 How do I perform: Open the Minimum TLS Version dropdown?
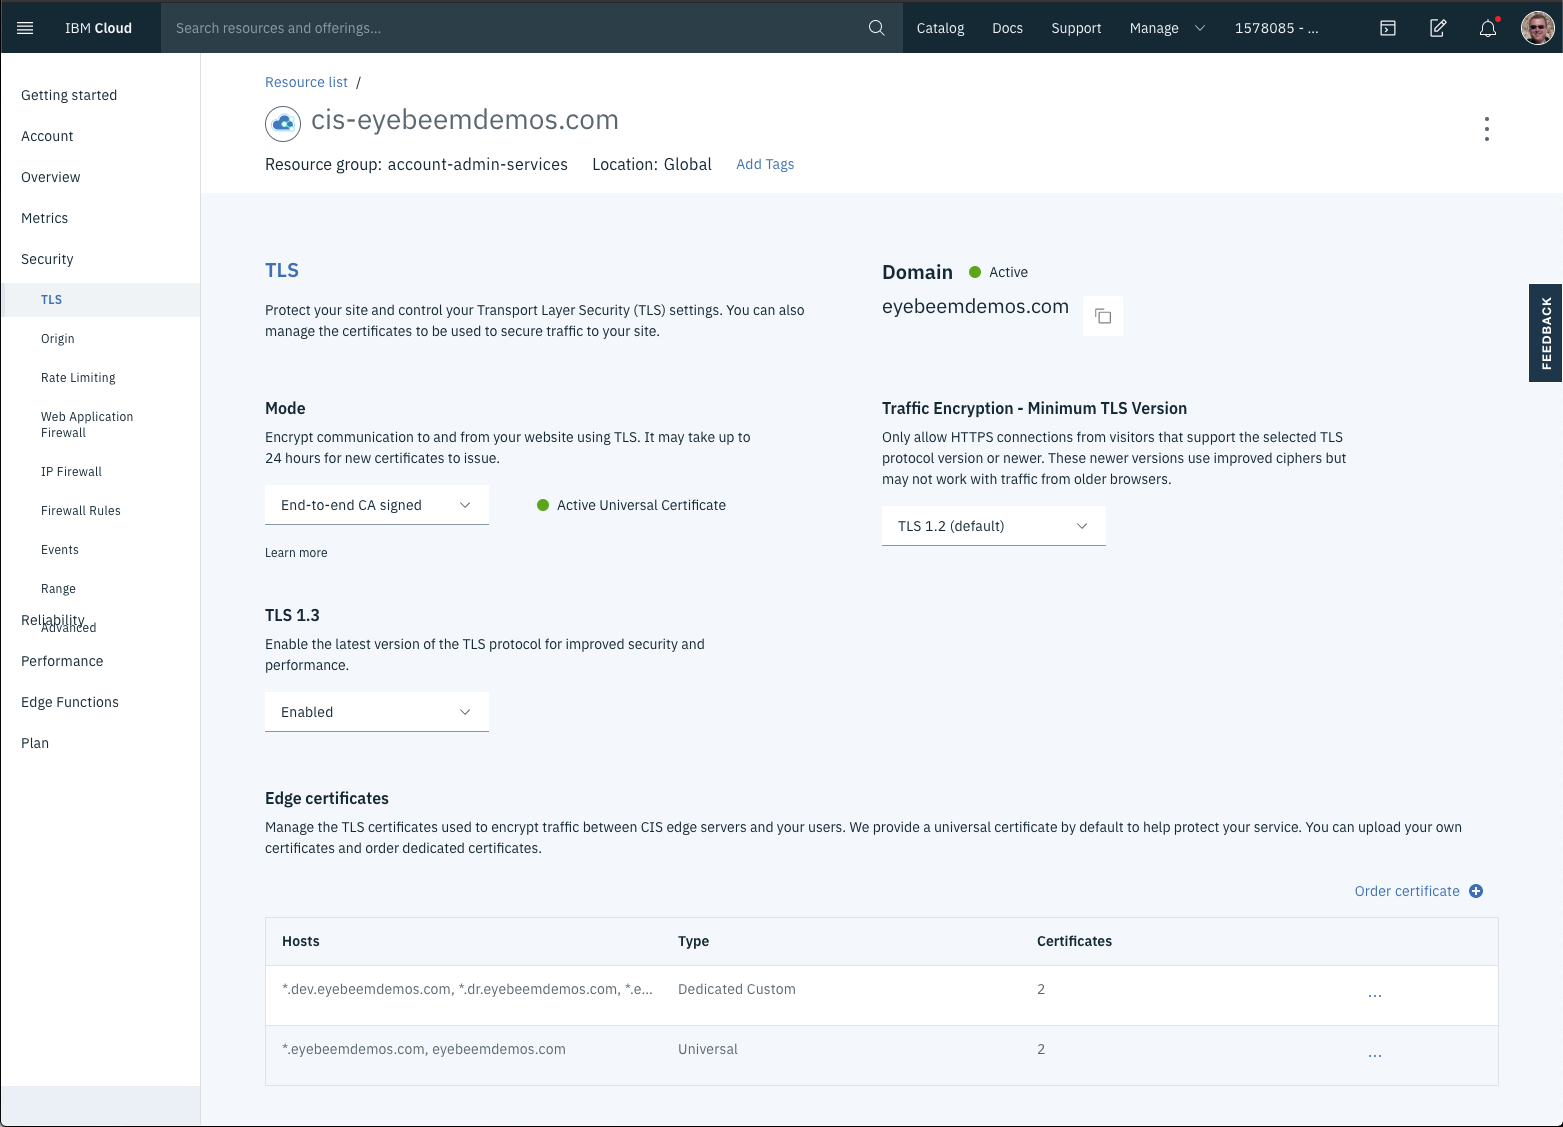click(994, 526)
